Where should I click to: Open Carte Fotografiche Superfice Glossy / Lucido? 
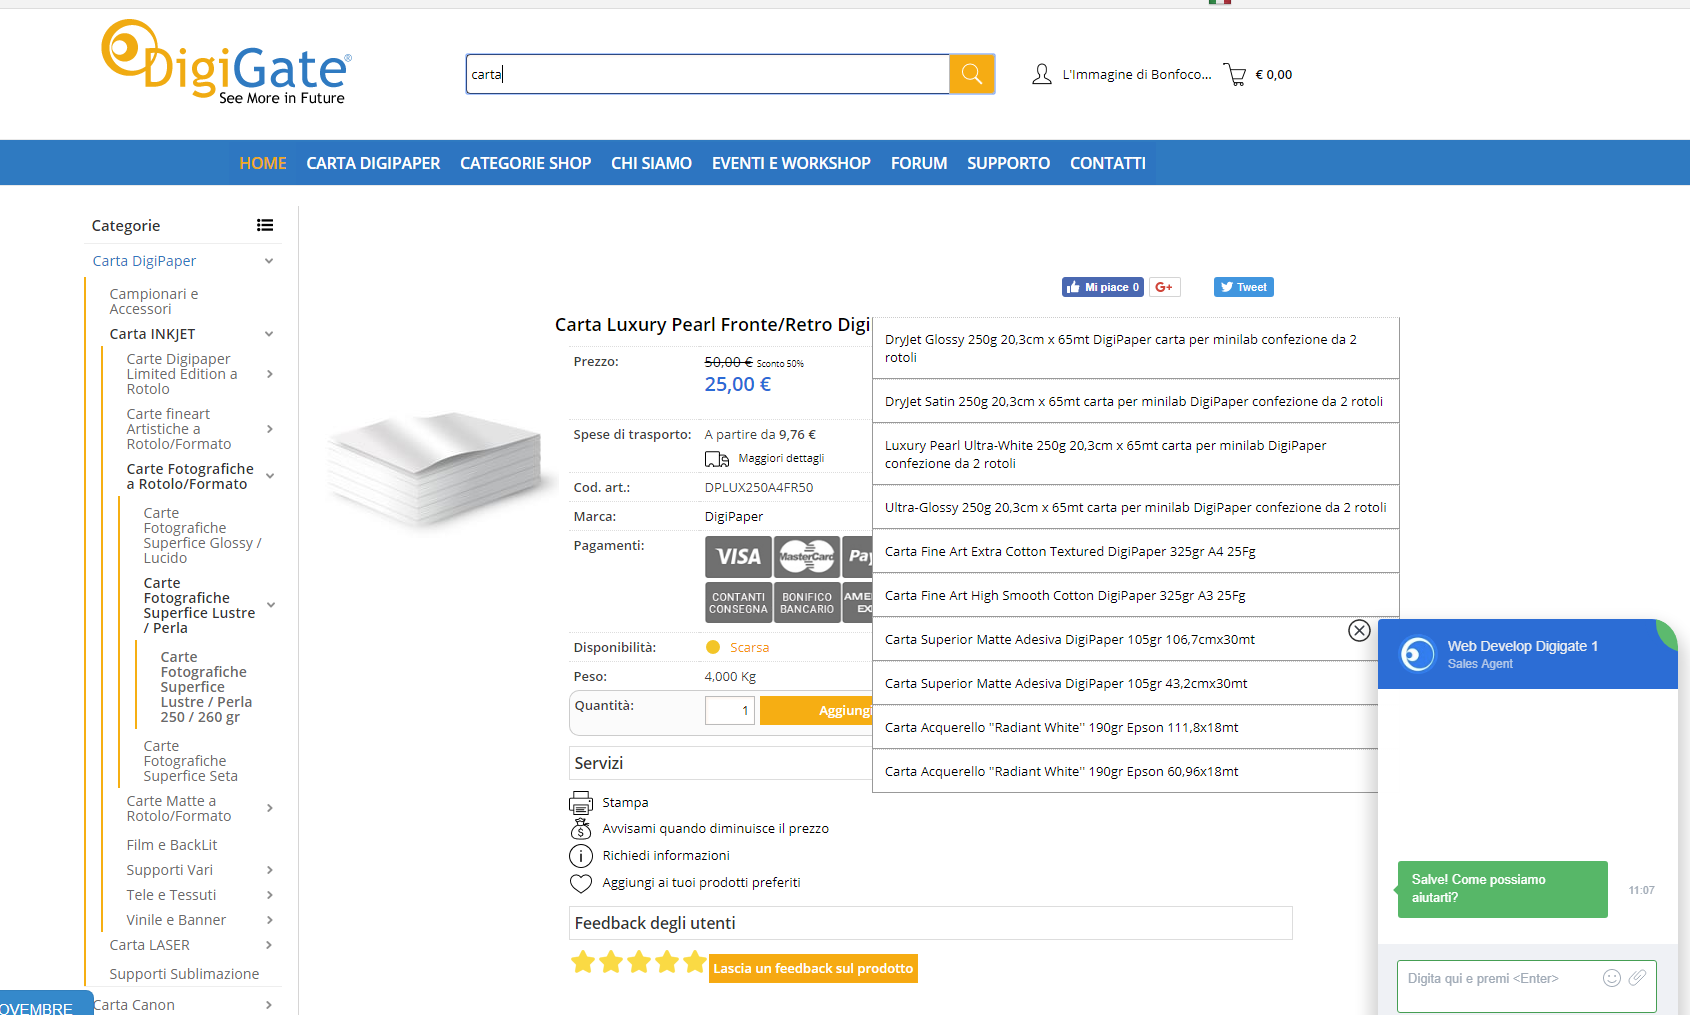click(202, 535)
